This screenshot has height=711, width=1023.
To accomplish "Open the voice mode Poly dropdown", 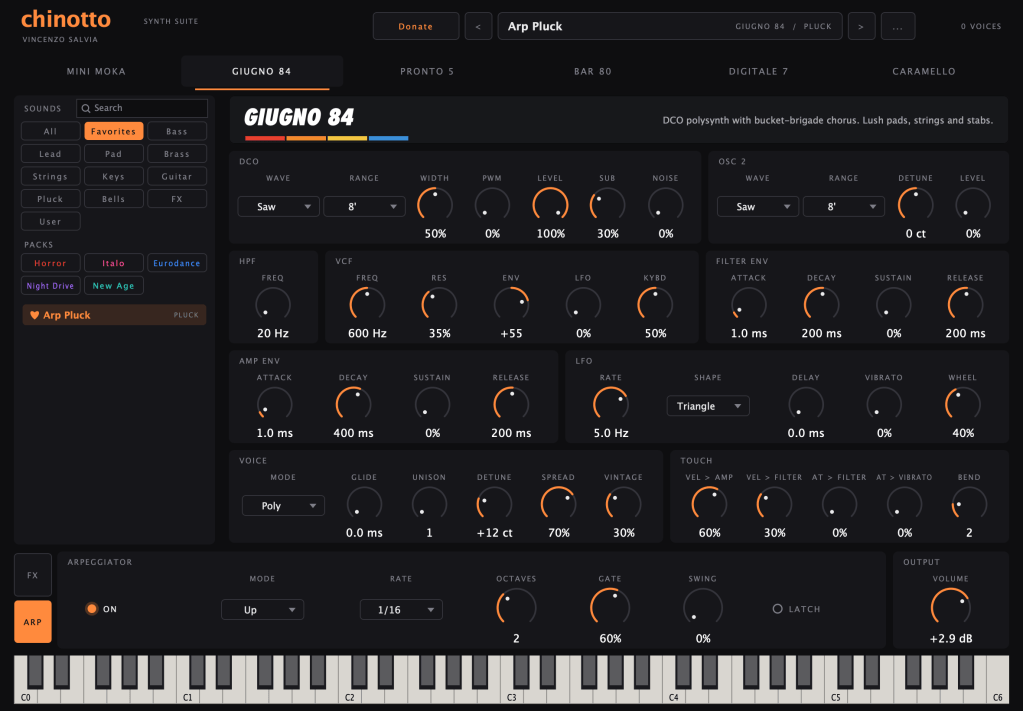I will click(283, 506).
